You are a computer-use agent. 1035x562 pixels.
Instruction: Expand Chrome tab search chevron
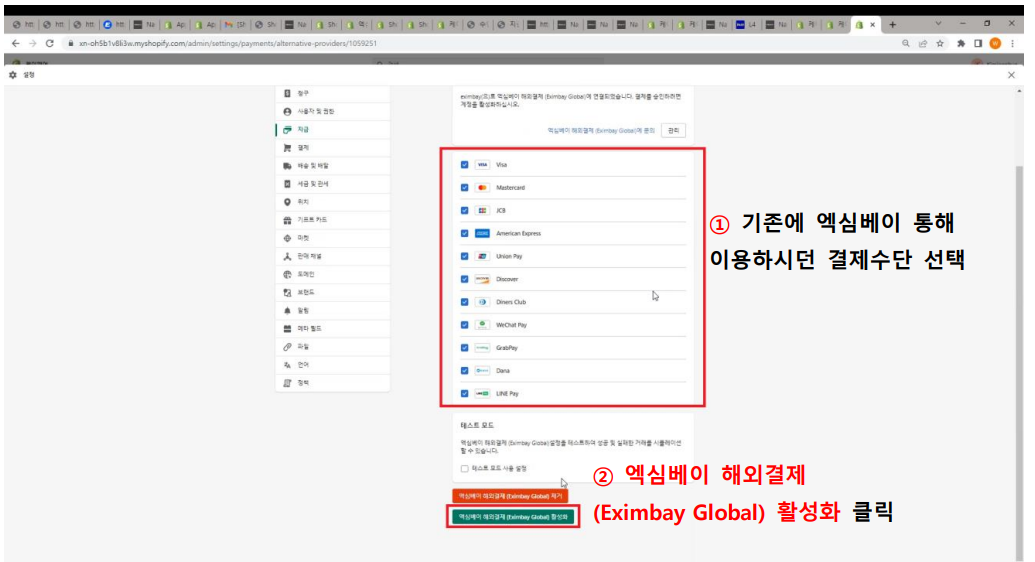(x=938, y=24)
